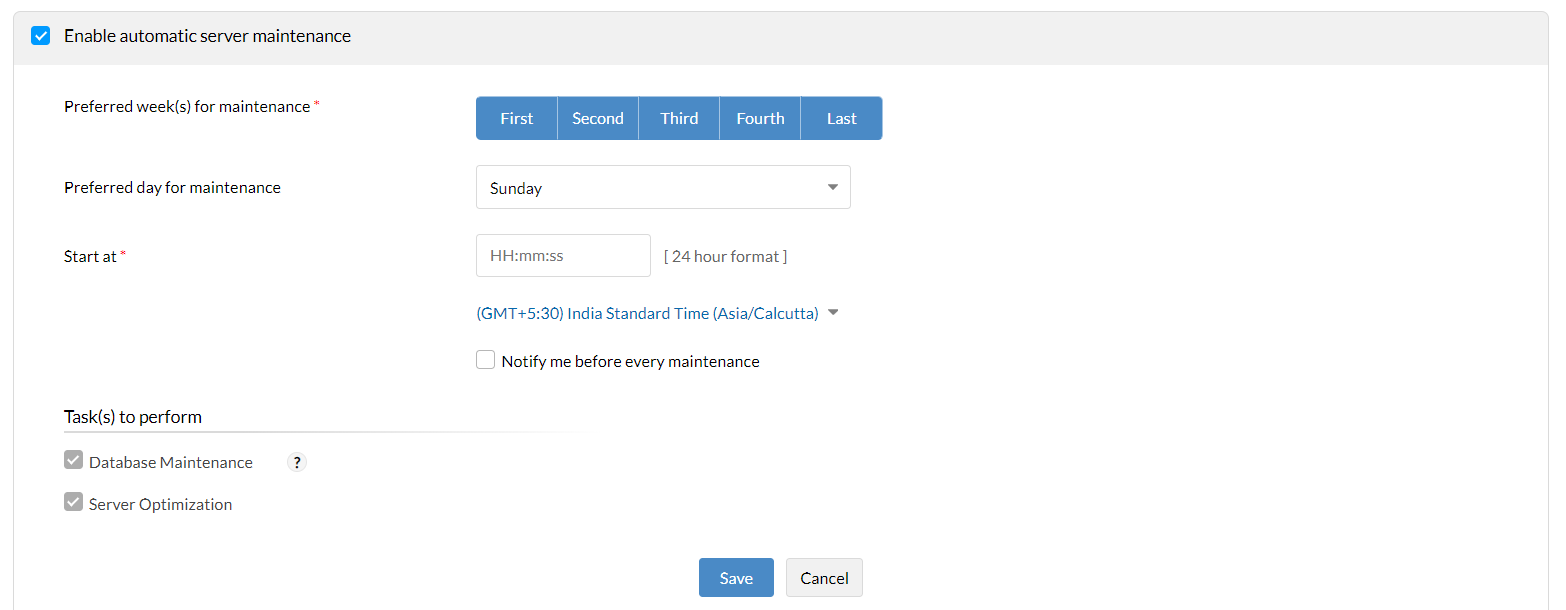1566x610 pixels.
Task: Enable Notify me before every maintenance
Action: coord(486,360)
